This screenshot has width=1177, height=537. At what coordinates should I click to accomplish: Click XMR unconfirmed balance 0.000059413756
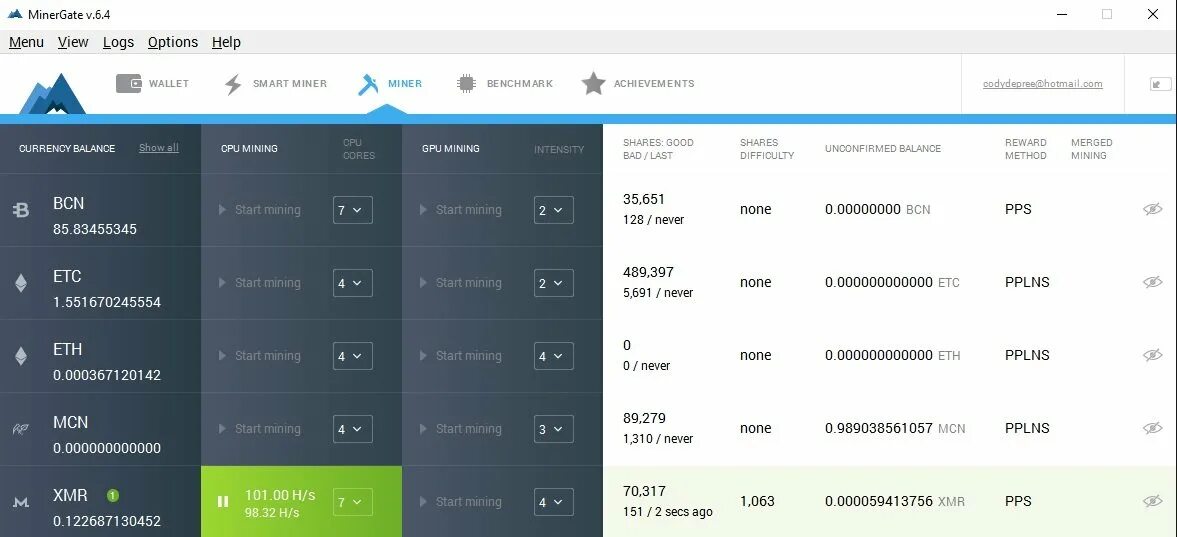point(879,501)
